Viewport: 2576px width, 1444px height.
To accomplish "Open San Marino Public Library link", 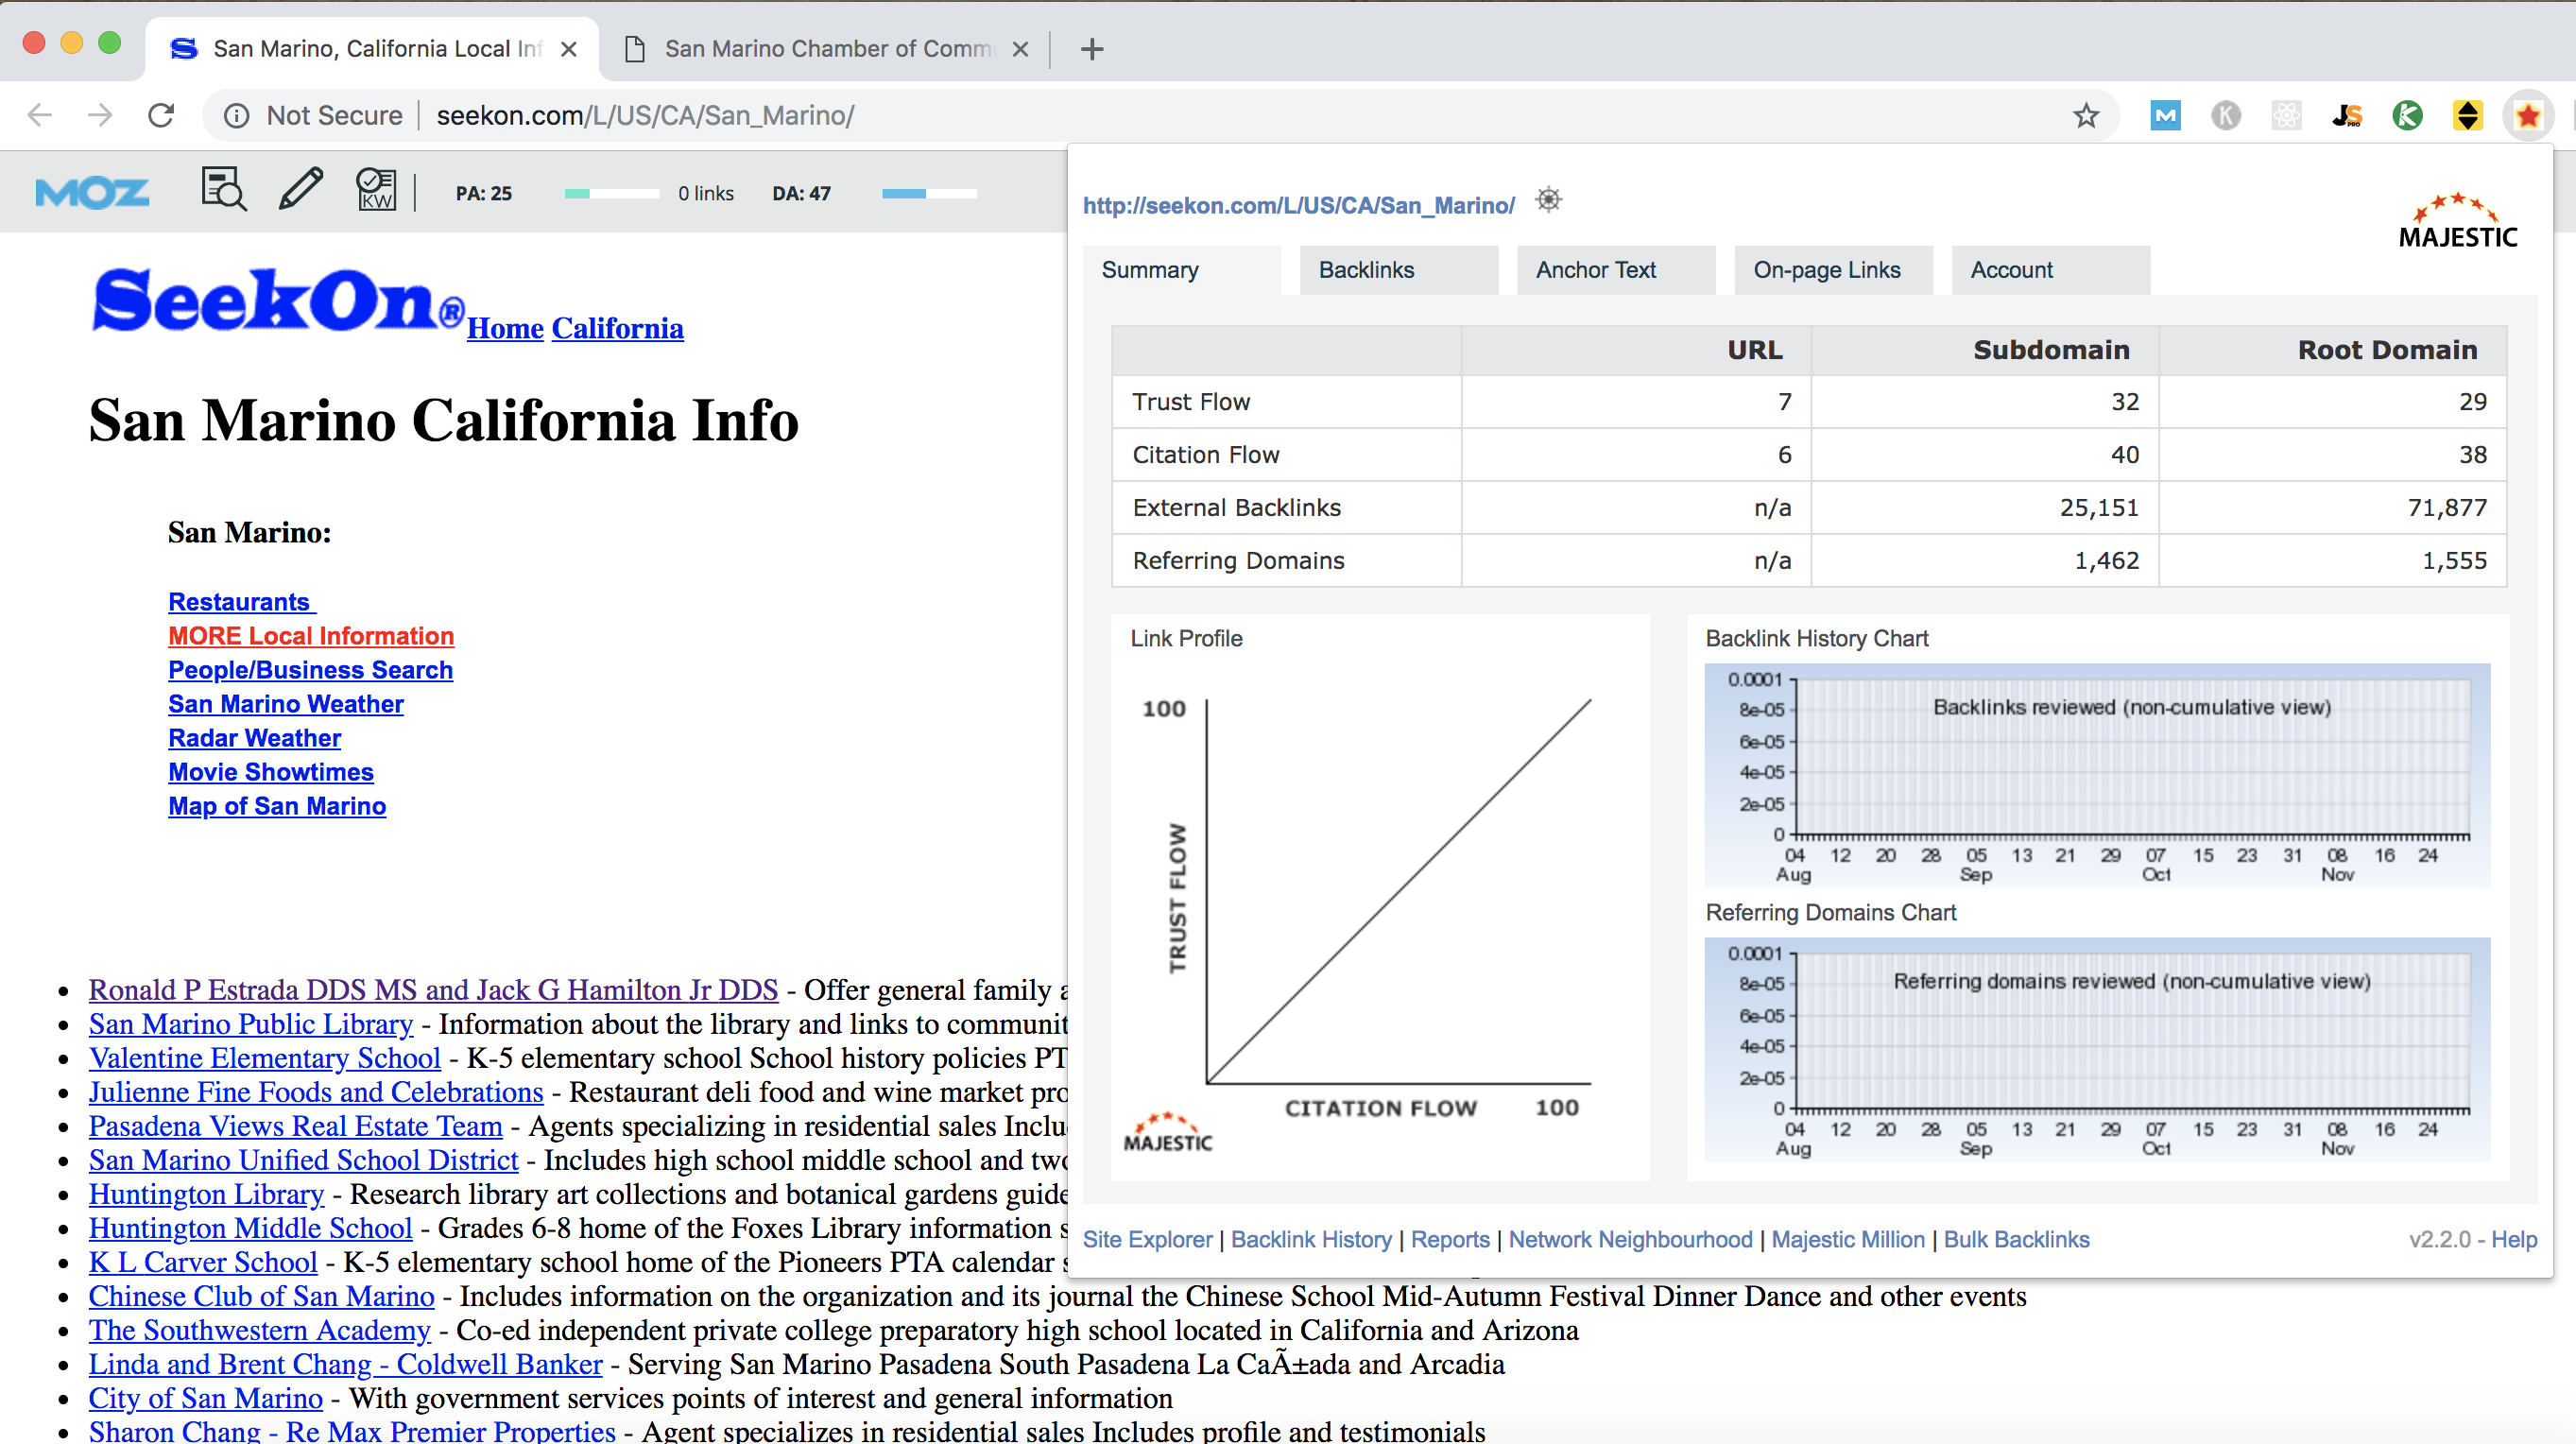I will (251, 1024).
